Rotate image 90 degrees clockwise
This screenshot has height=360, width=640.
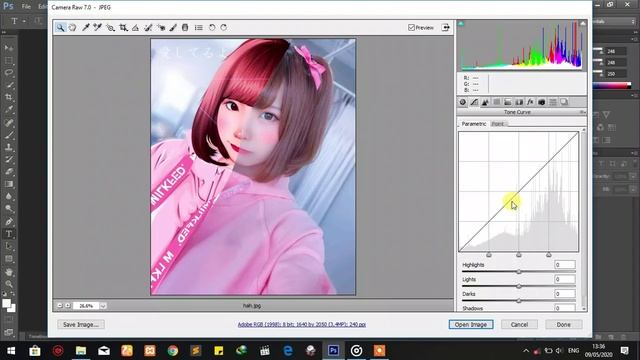coord(224,28)
